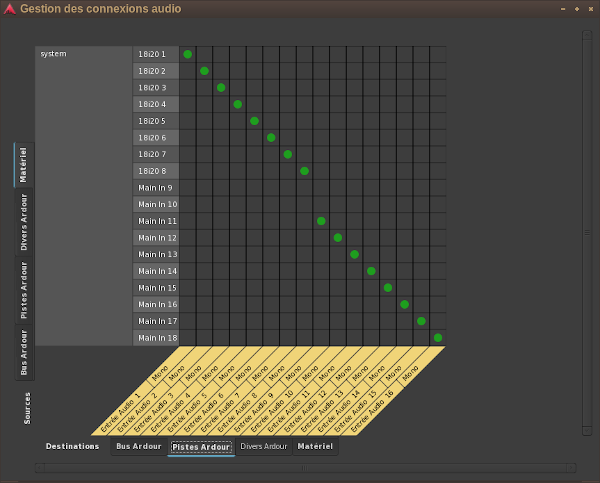The height and width of the screenshot is (483, 600).
Task: Click vertical scrollbar up arrow
Action: [587, 35]
